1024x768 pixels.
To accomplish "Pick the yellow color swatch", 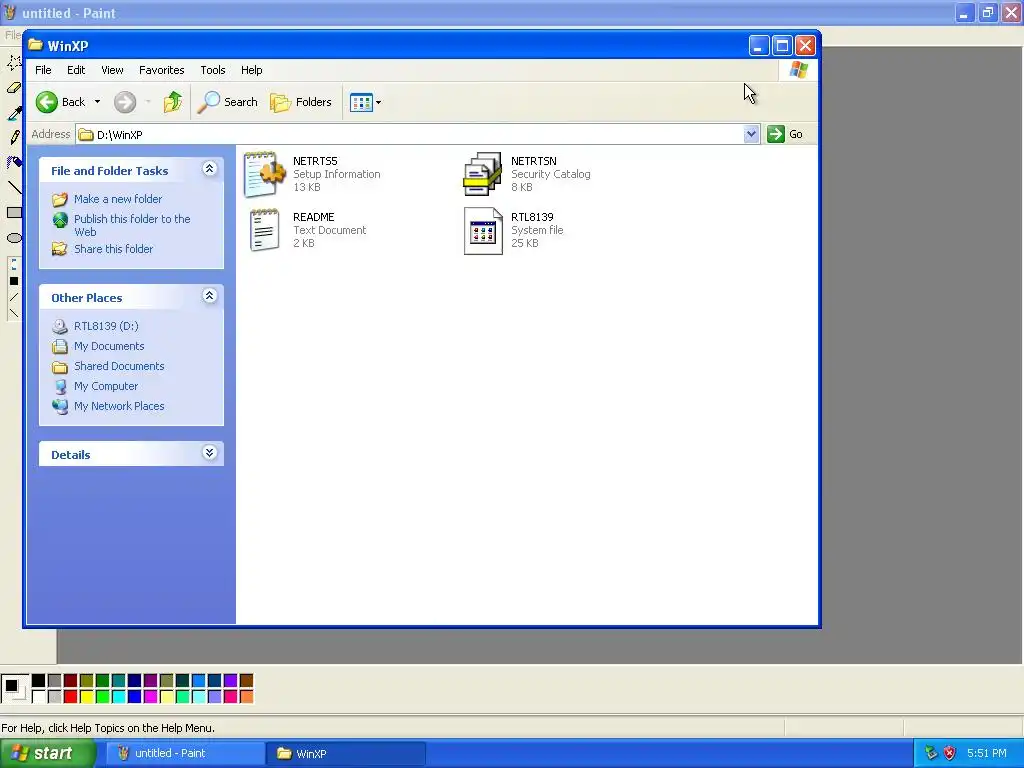I will click(86, 697).
